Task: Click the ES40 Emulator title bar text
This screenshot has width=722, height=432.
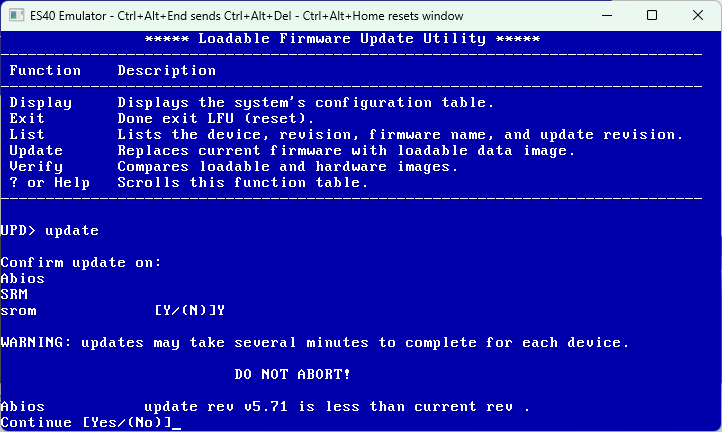Action: coord(246,16)
